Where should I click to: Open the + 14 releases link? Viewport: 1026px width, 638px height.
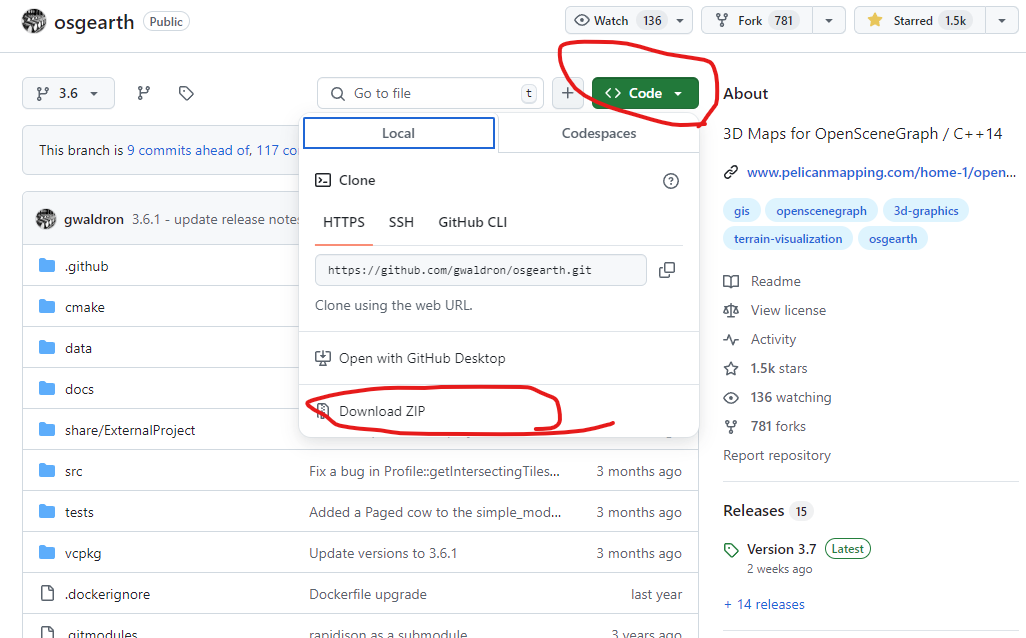point(764,605)
